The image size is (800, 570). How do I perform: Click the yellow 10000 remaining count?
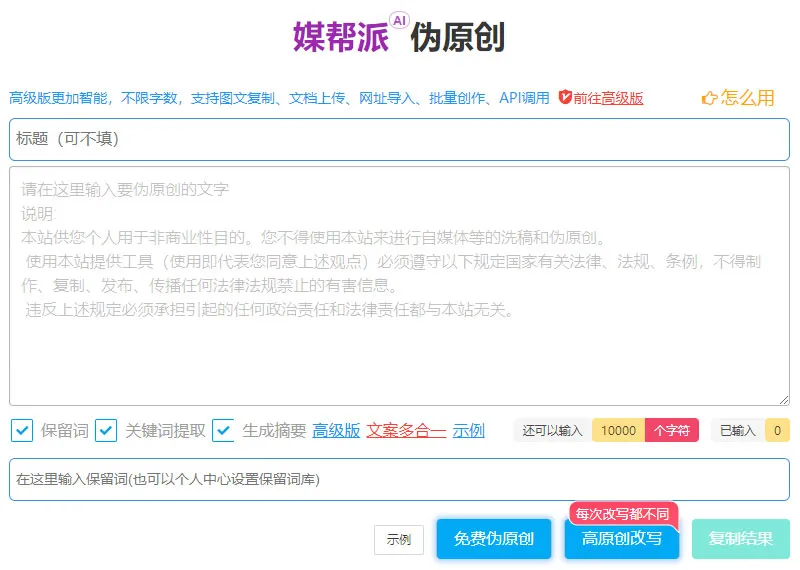(x=618, y=430)
